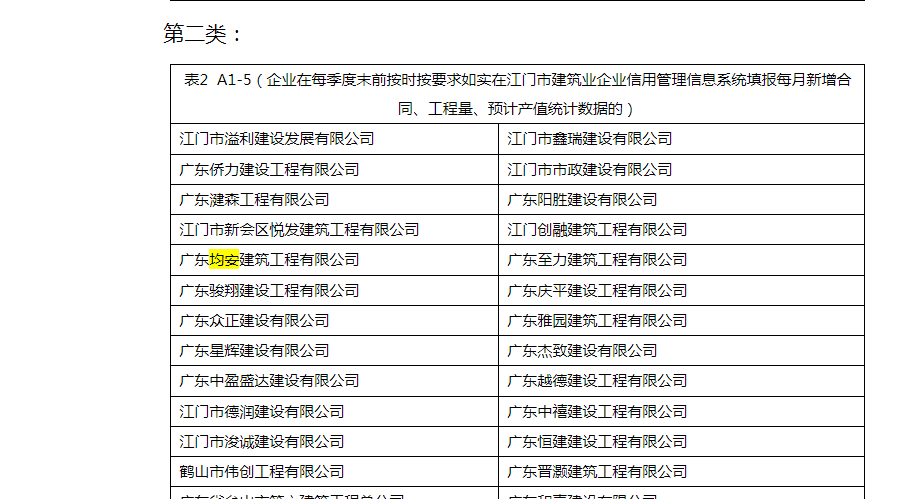Select the 广东众正建设有限公司 cell
Image resolution: width=916 pixels, height=499 pixels.
tap(254, 321)
